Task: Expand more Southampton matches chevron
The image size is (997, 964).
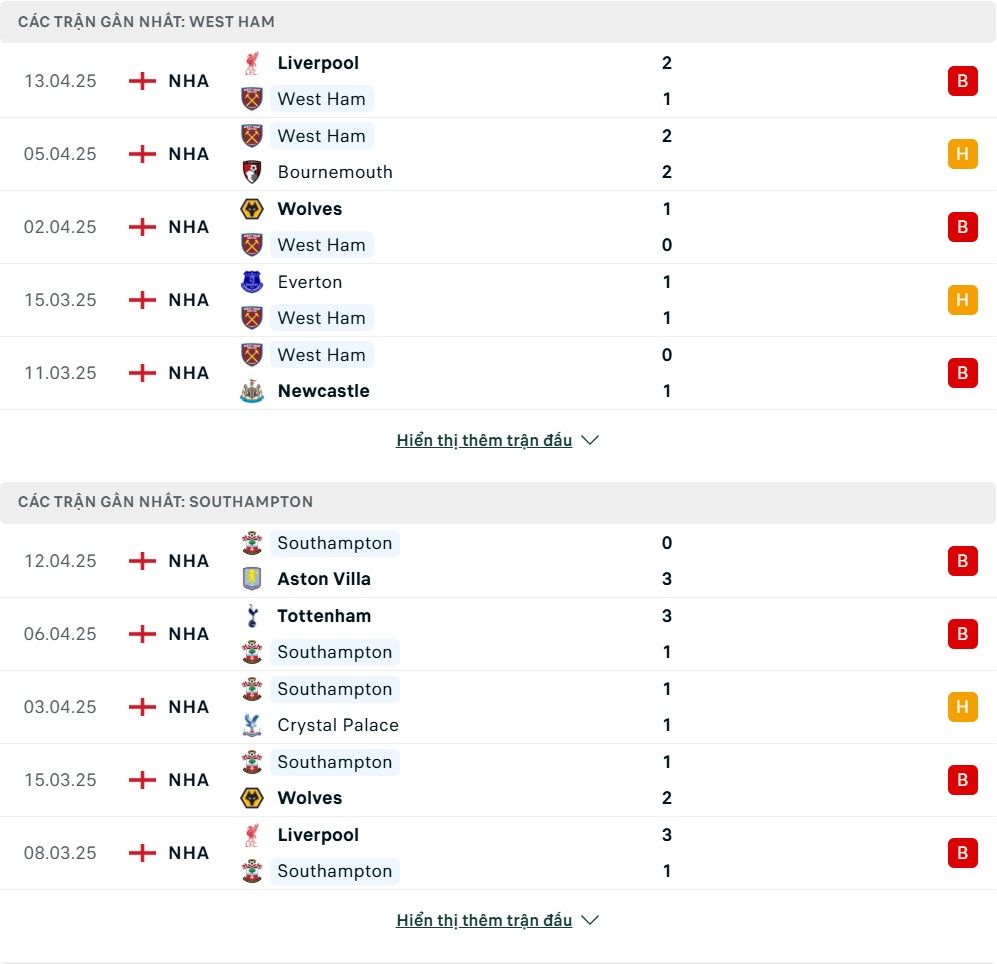Action: pos(590,920)
